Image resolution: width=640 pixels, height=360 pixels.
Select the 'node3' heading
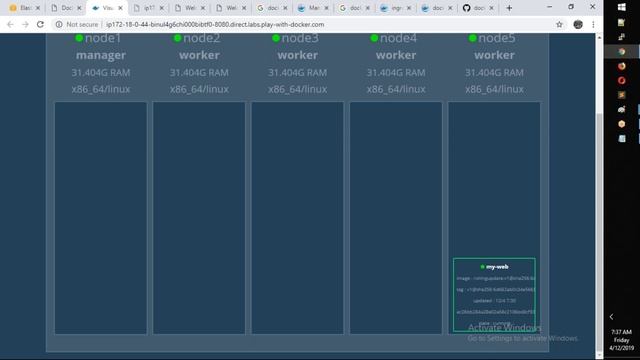click(x=300, y=38)
